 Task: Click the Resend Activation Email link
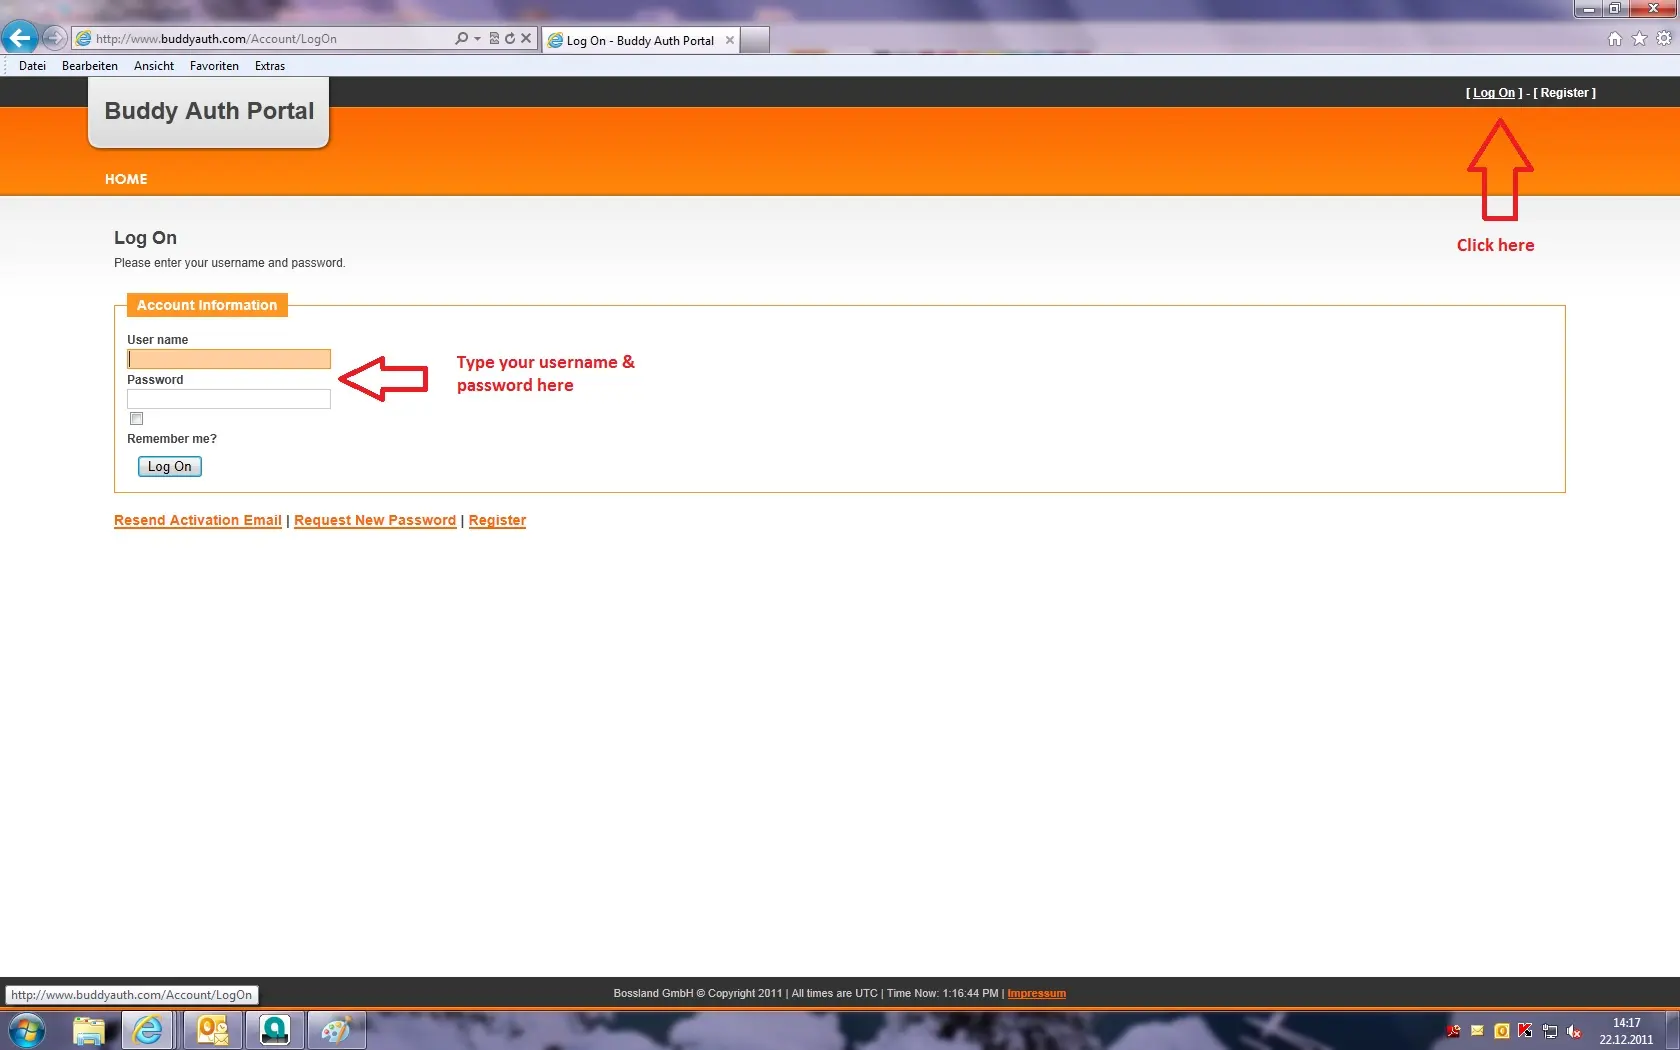click(x=197, y=520)
